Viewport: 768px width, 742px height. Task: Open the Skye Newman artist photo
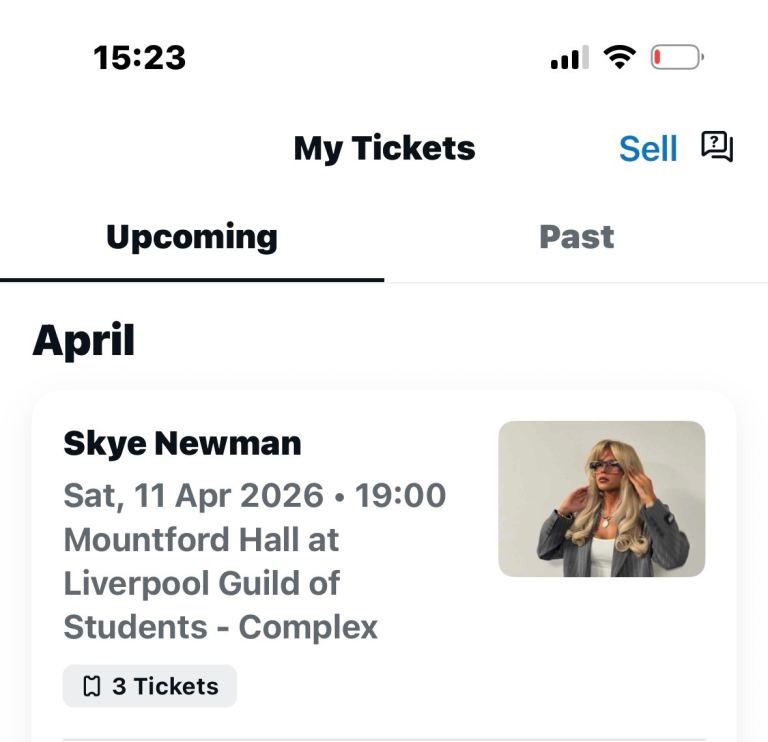coord(601,498)
